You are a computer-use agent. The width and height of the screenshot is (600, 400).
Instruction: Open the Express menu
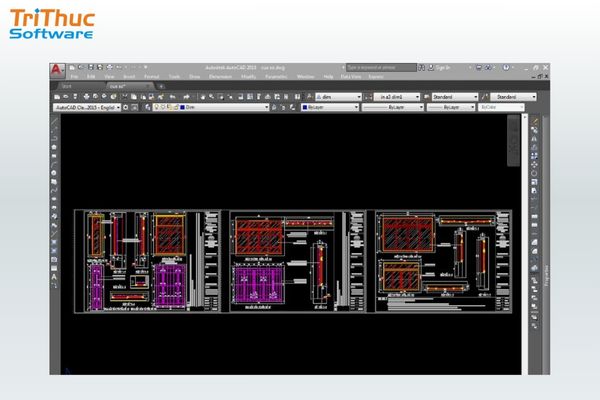(376, 77)
